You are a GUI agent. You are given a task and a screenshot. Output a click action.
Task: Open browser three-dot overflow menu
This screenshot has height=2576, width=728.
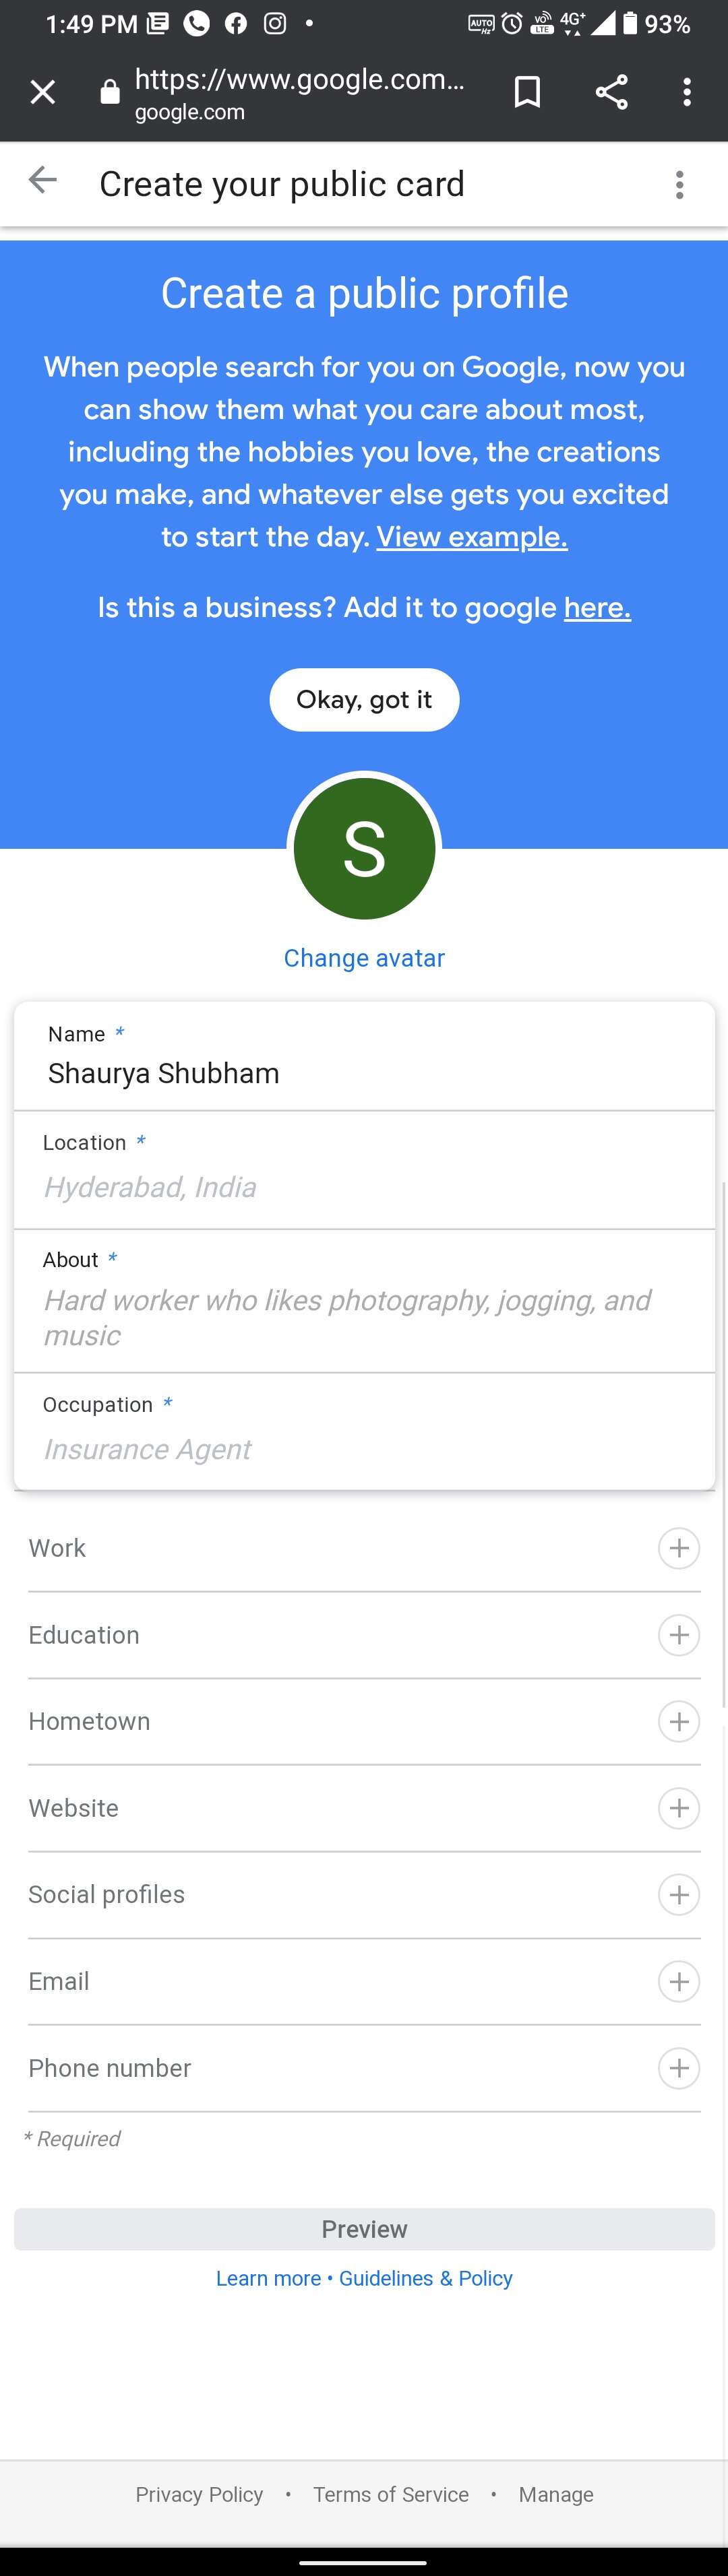click(686, 93)
